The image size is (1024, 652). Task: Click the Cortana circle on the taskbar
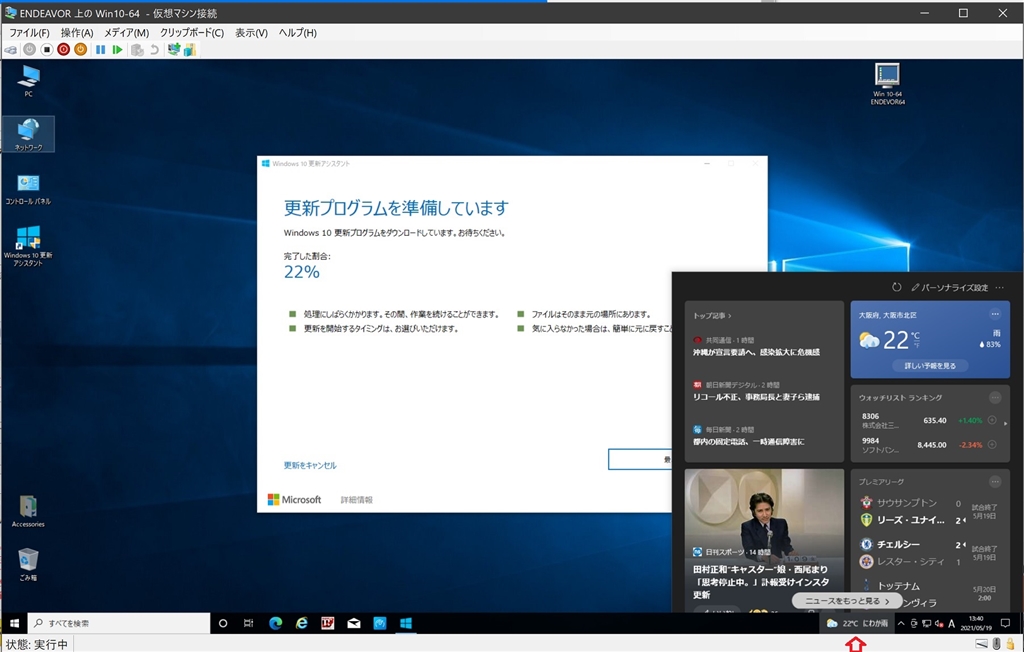223,623
